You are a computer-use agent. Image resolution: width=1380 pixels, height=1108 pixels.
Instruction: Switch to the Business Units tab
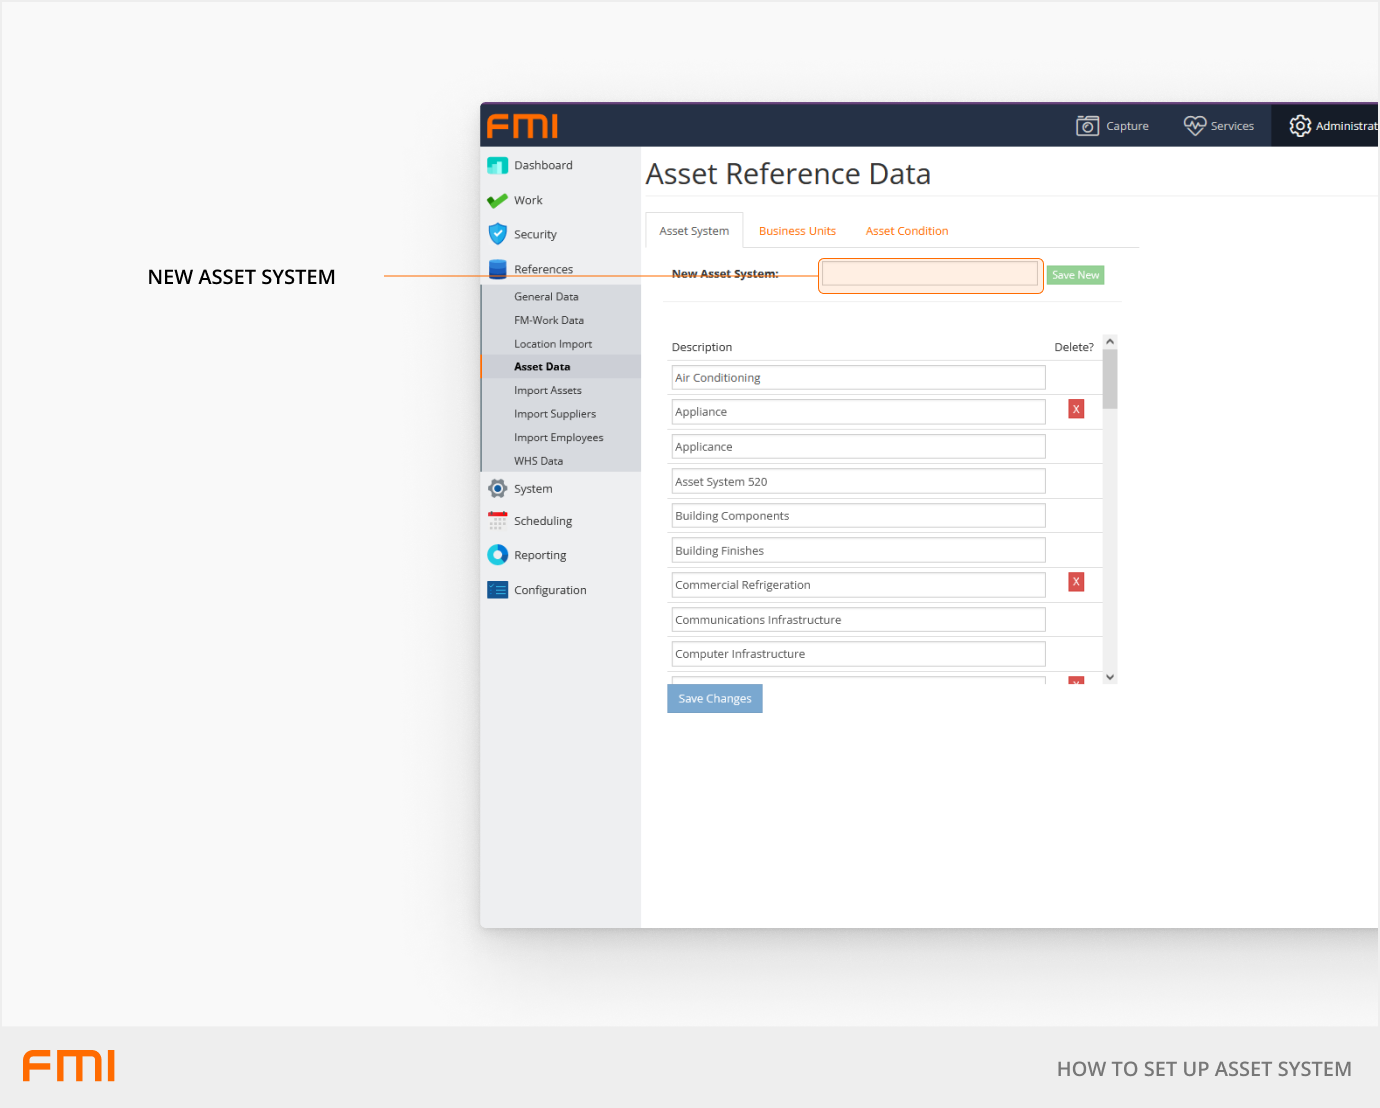pyautogui.click(x=797, y=231)
